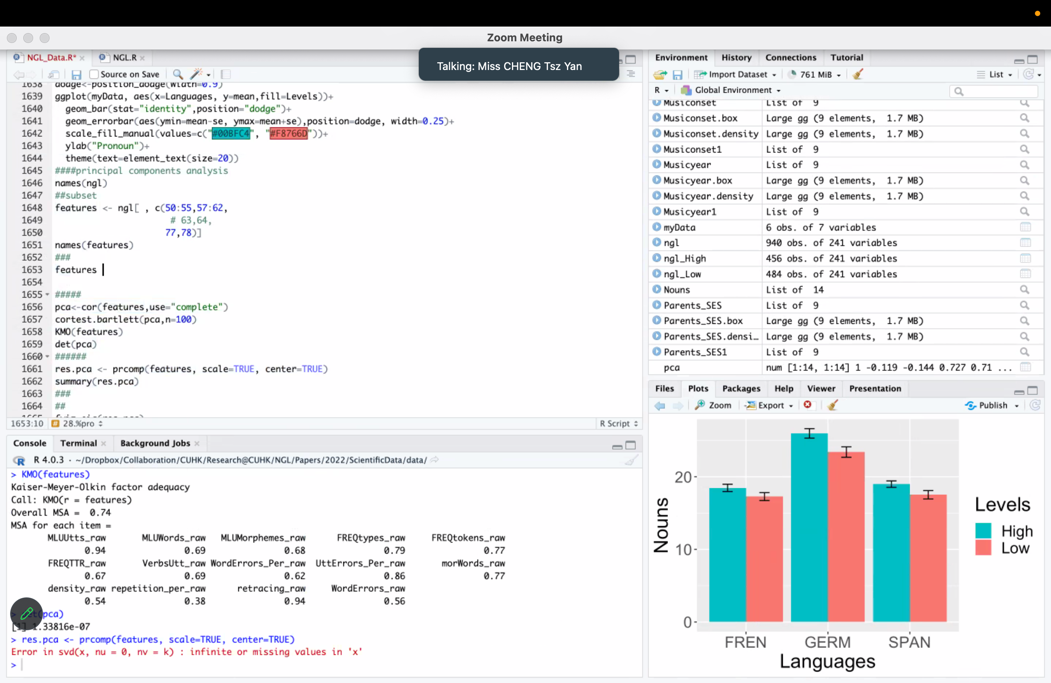Open the Export dropdown in Plots pane
1051x683 pixels.
click(x=770, y=405)
